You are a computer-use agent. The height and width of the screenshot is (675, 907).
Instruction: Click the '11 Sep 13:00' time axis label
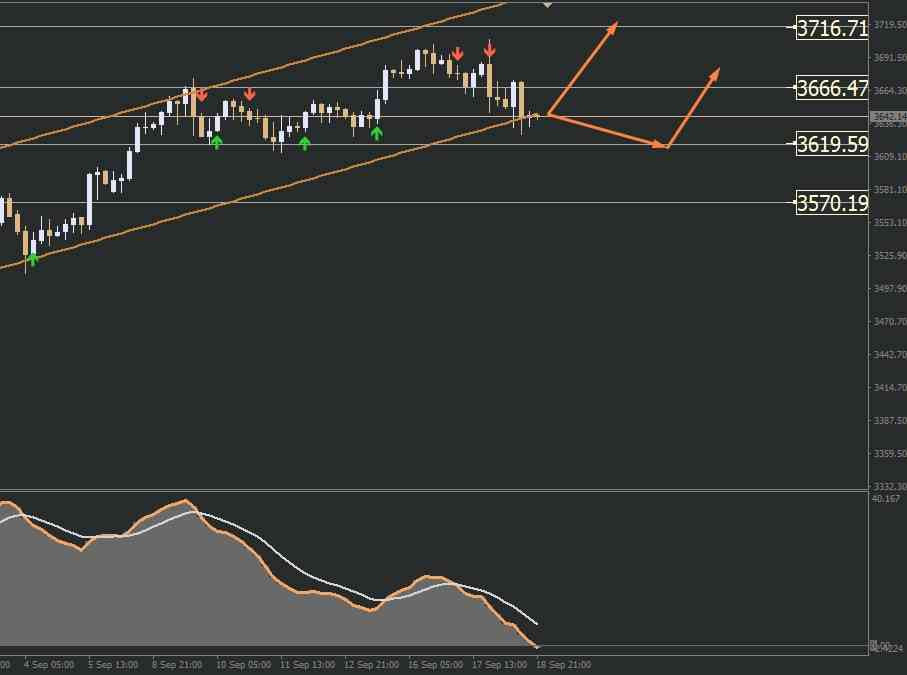[x=307, y=665]
